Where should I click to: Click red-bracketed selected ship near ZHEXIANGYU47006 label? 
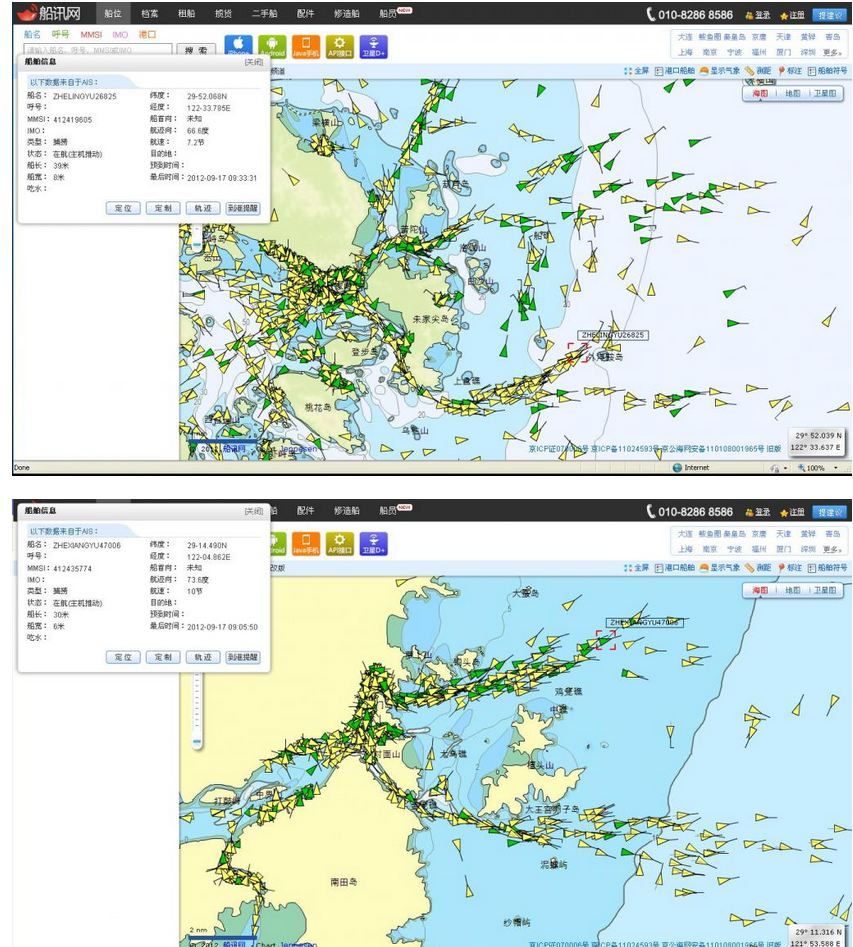pyautogui.click(x=606, y=640)
